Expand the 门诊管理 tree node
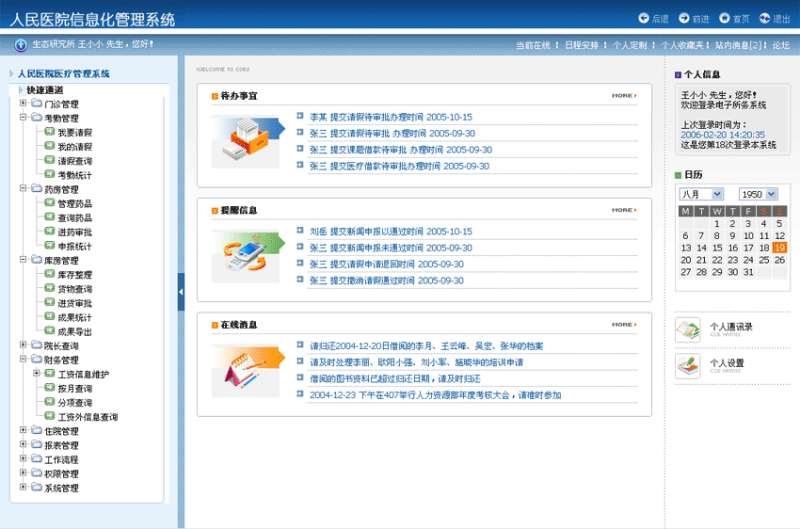Viewport: 800px width, 529px height. click(23, 104)
